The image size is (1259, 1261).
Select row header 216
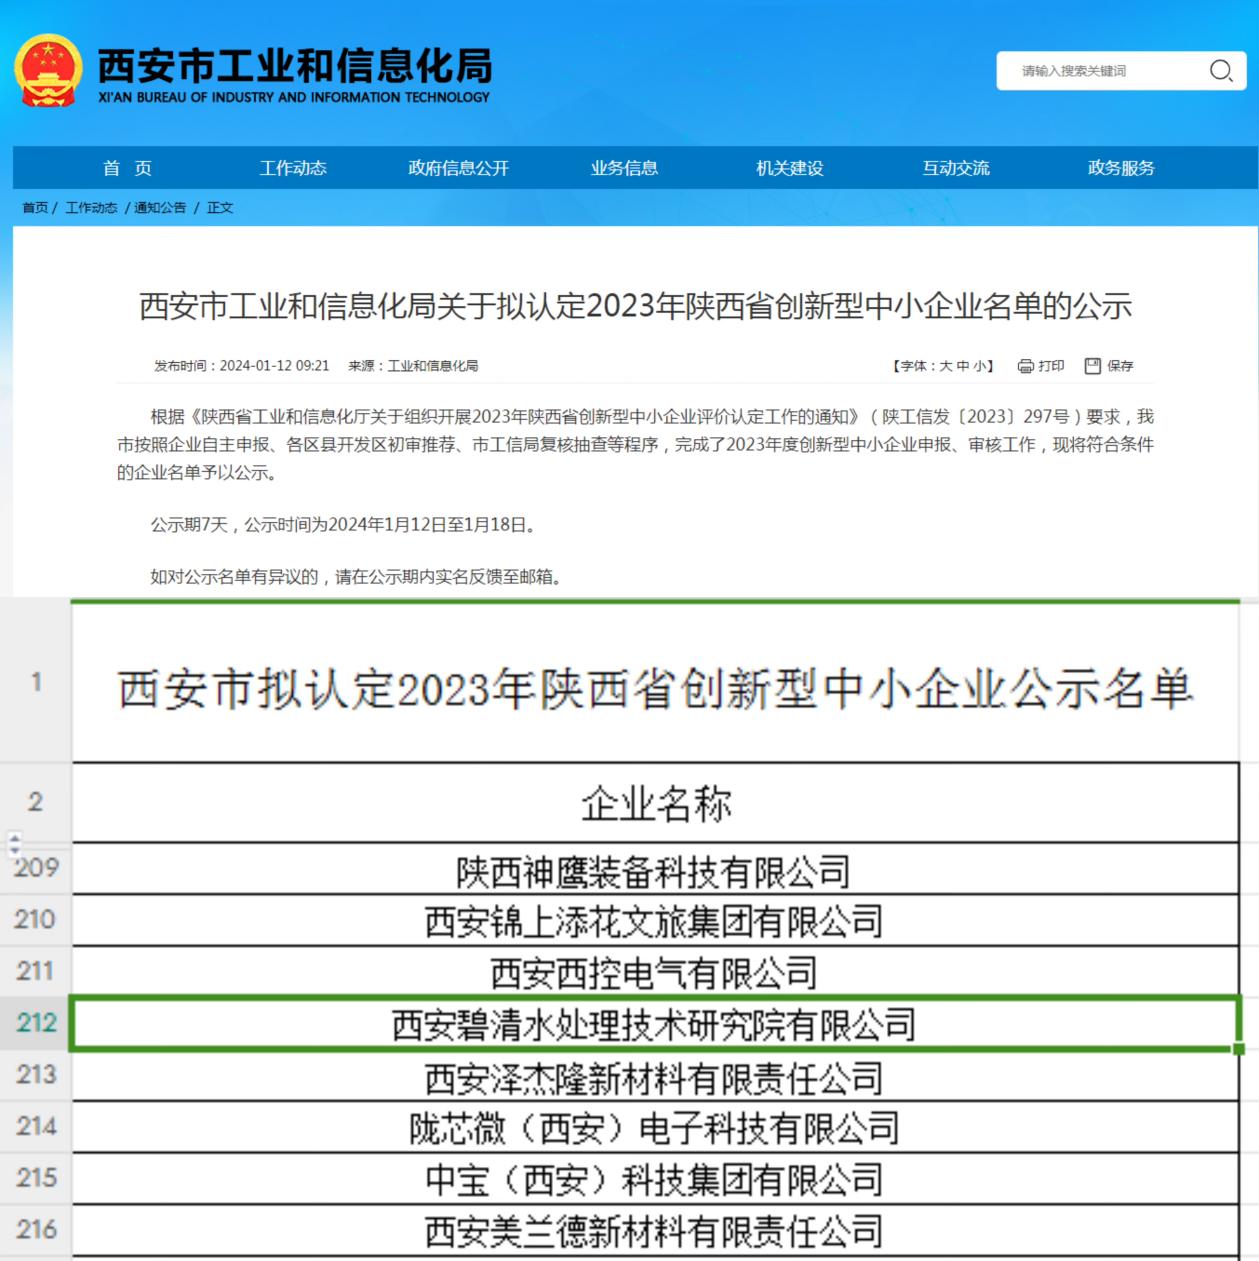pos(36,1230)
